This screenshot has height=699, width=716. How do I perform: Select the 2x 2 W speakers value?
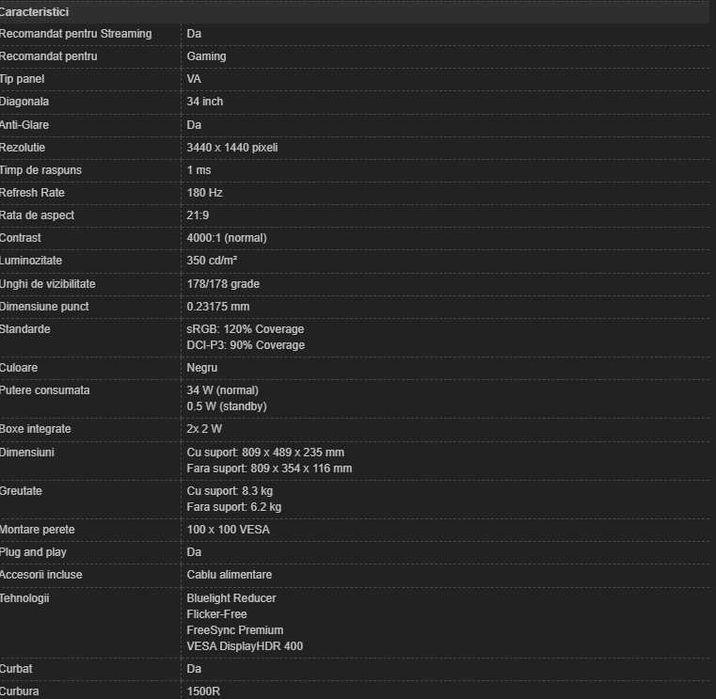point(206,429)
